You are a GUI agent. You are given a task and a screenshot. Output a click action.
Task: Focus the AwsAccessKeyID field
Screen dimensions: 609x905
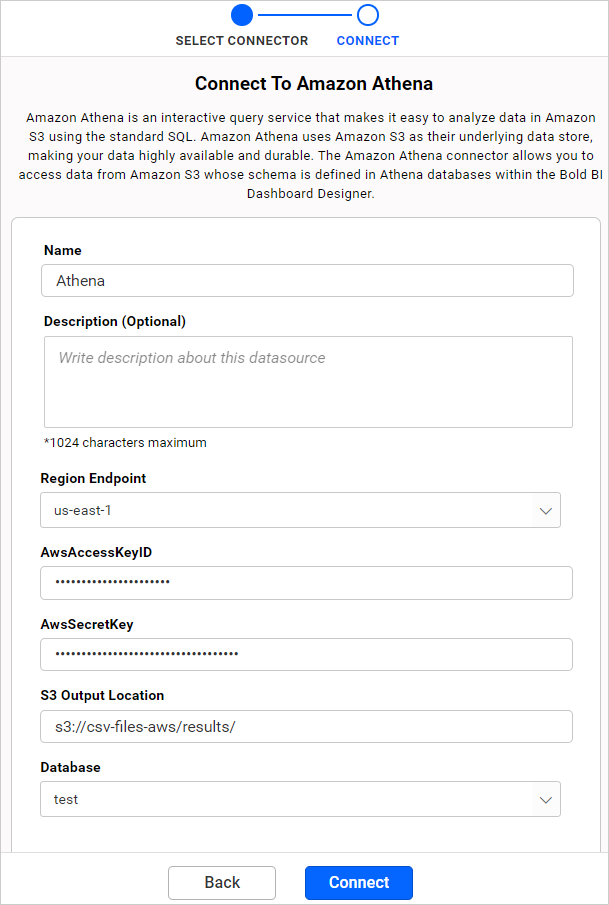pos(307,583)
